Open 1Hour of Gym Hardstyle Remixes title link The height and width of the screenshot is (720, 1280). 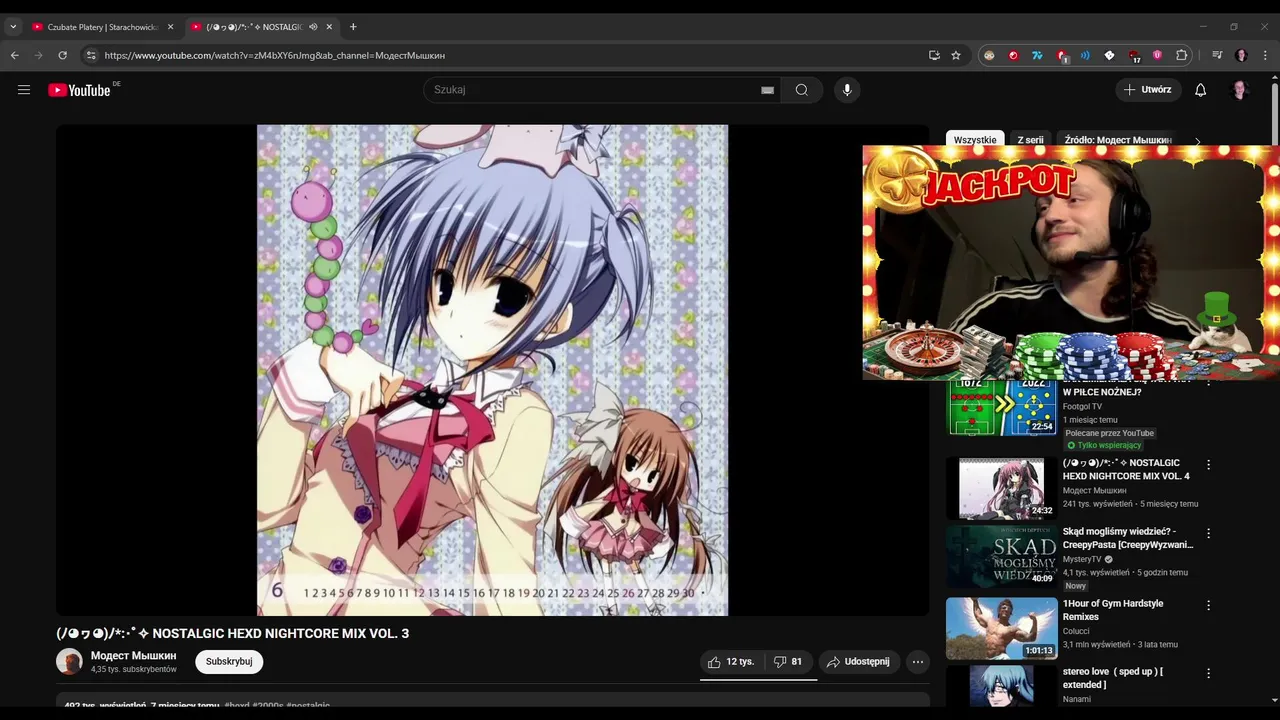click(x=1112, y=610)
